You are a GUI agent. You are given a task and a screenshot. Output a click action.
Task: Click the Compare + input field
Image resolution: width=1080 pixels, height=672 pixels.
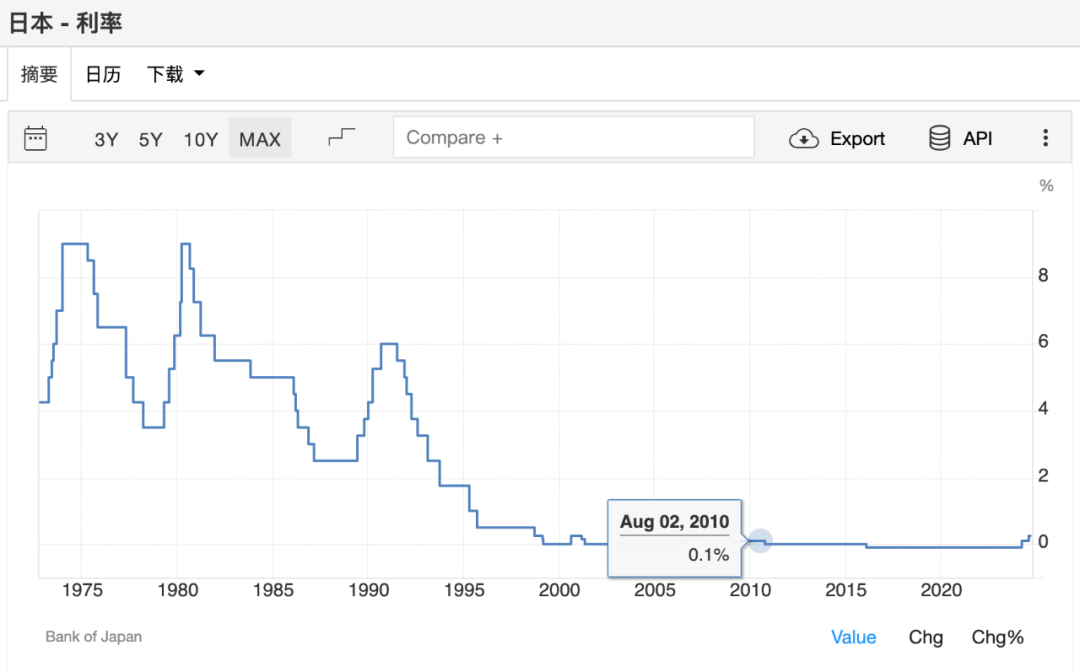click(x=574, y=138)
